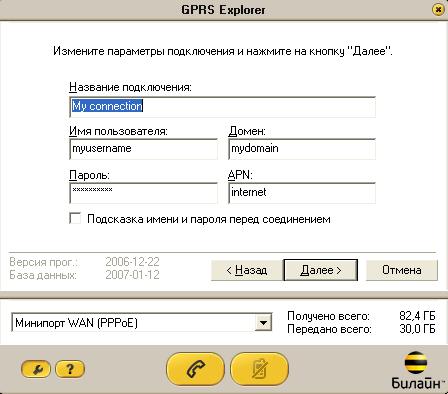This screenshot has height=394, width=448.
Task: Click the label APN:
Action: click(x=240, y=175)
